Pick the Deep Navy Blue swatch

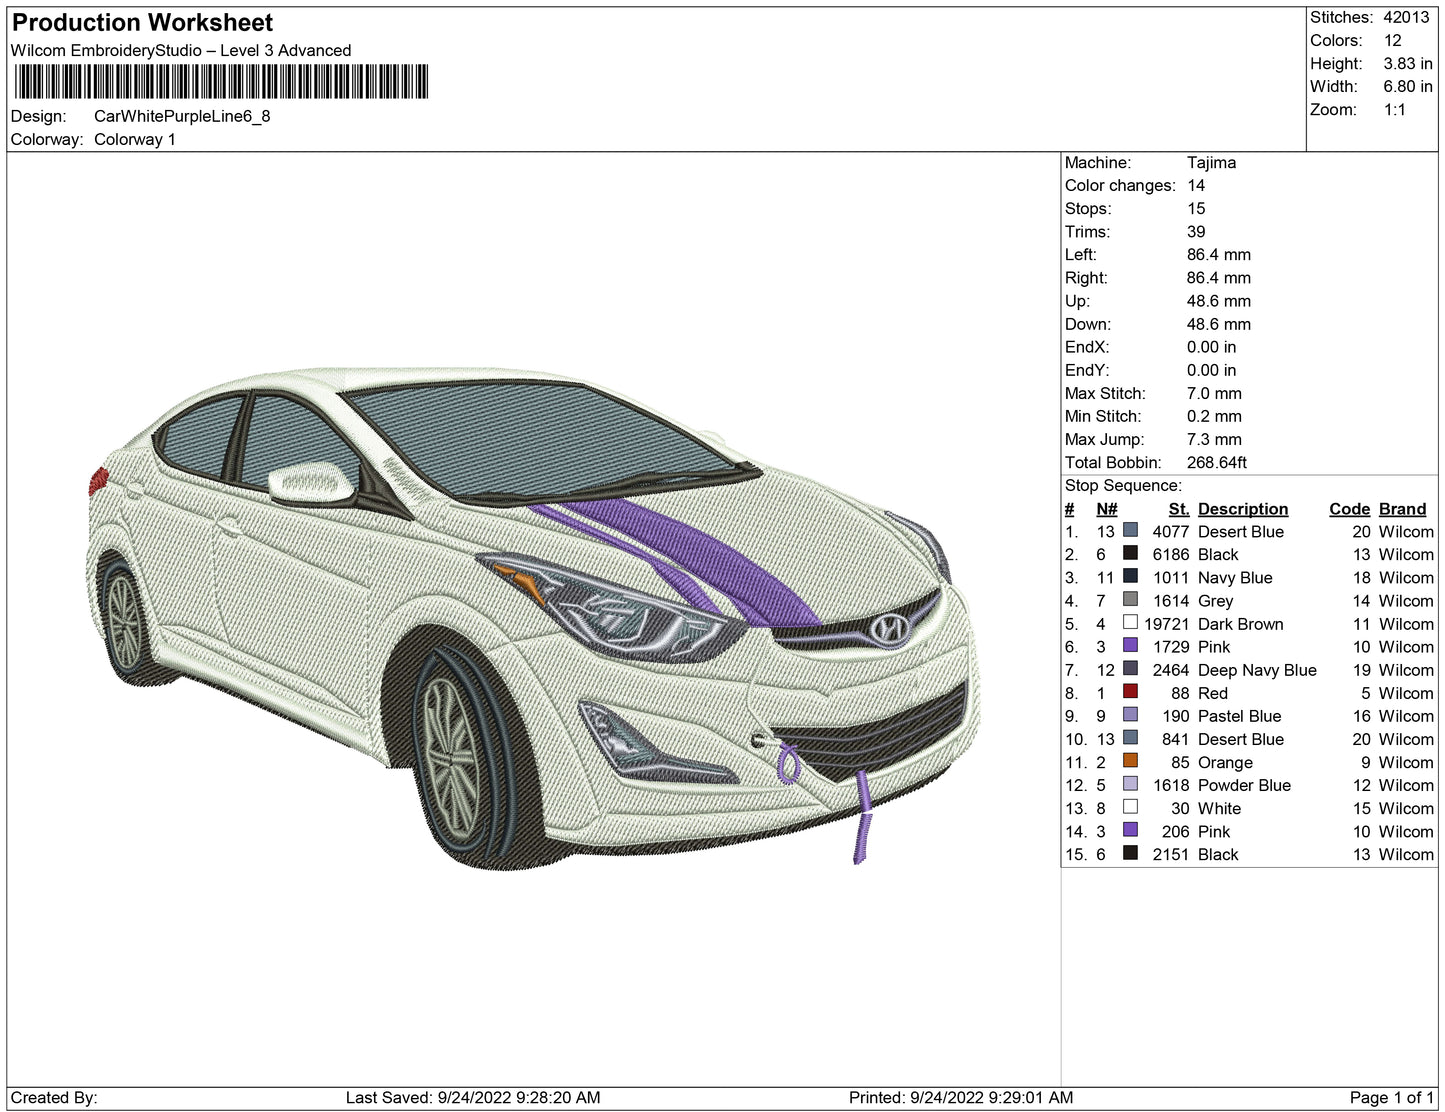click(1130, 669)
